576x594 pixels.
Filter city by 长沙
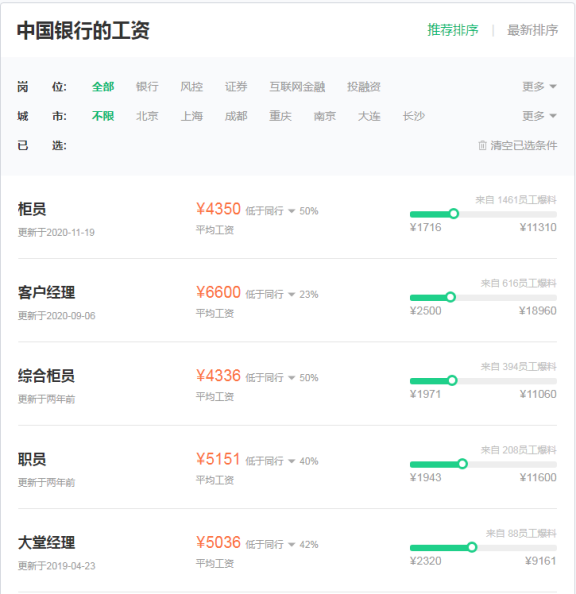point(413,116)
